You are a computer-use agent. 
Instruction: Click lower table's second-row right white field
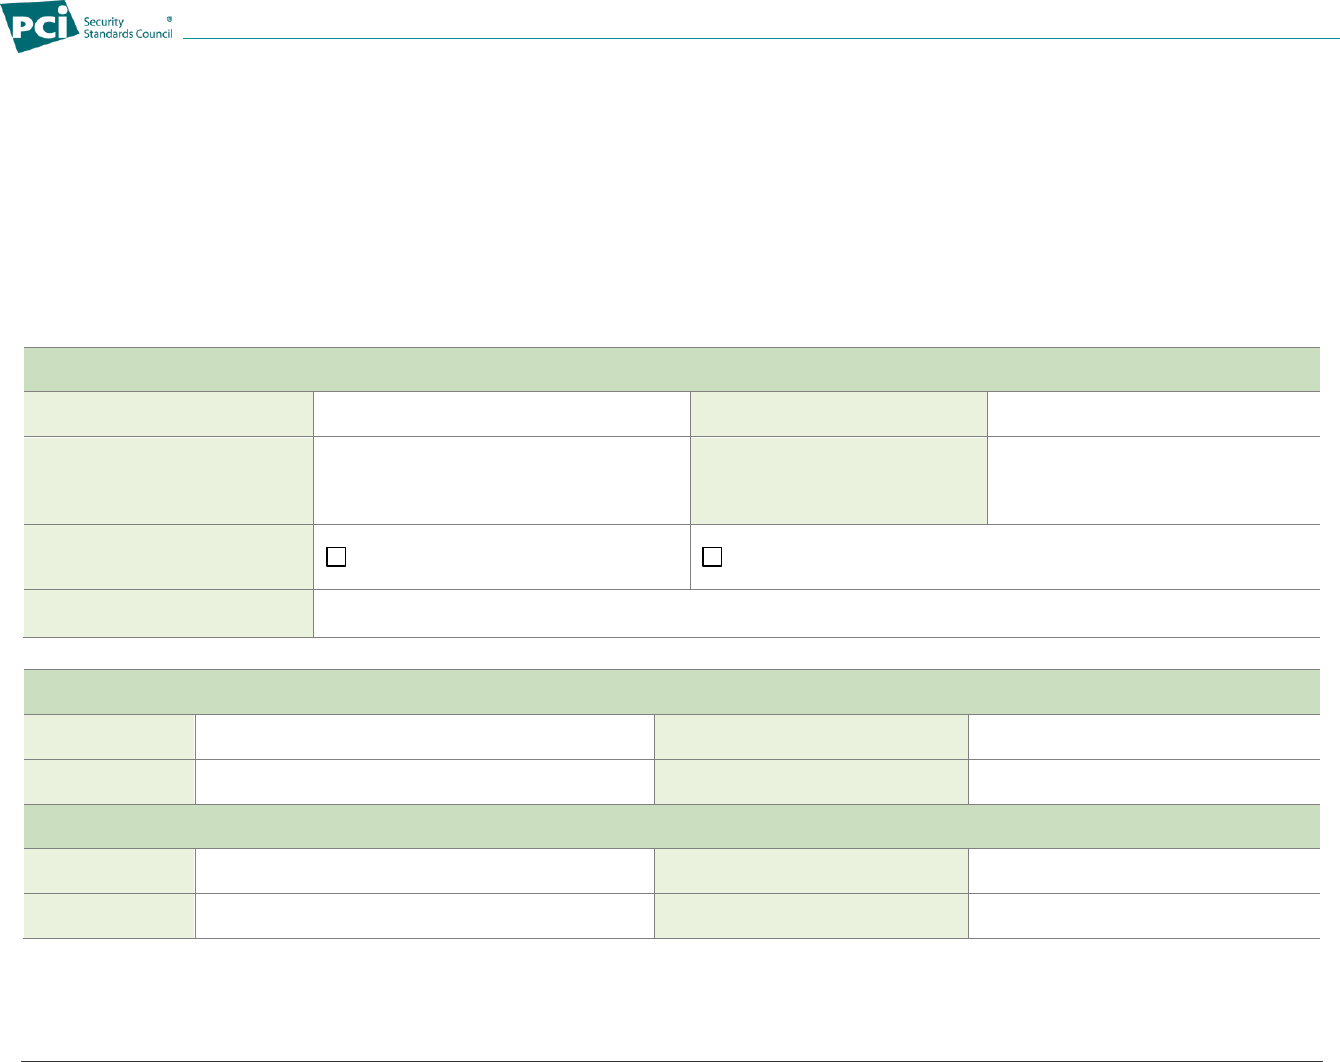coord(1144,782)
